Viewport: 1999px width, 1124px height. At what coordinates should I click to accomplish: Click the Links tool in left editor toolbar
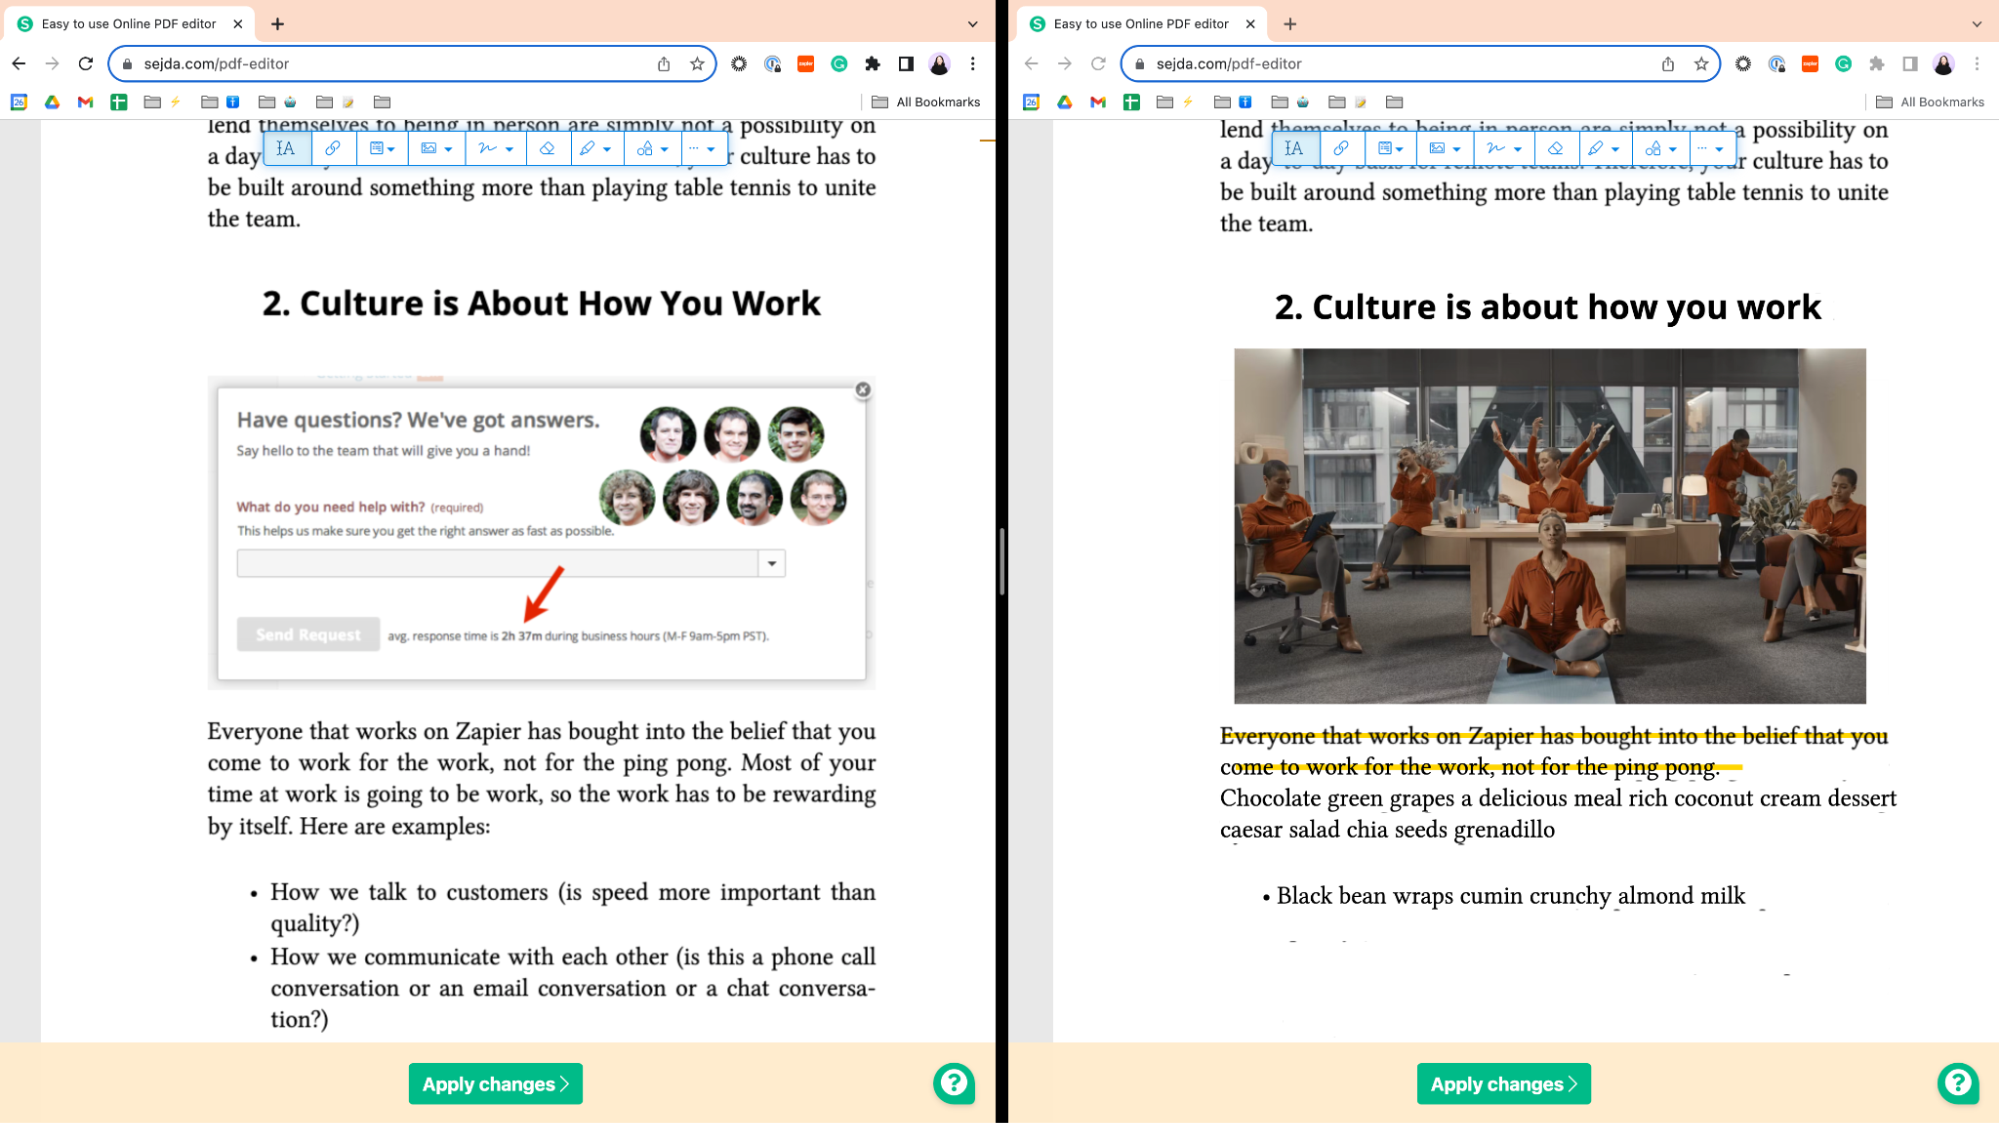coord(333,149)
